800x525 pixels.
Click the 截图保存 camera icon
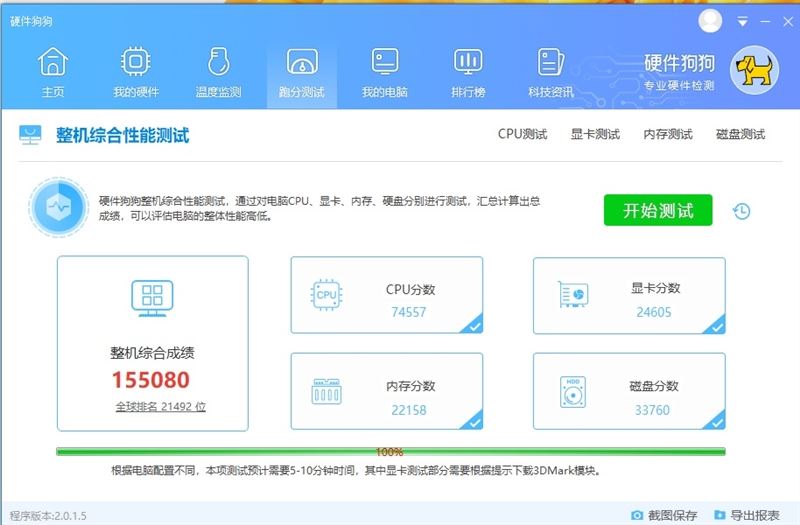point(637,515)
